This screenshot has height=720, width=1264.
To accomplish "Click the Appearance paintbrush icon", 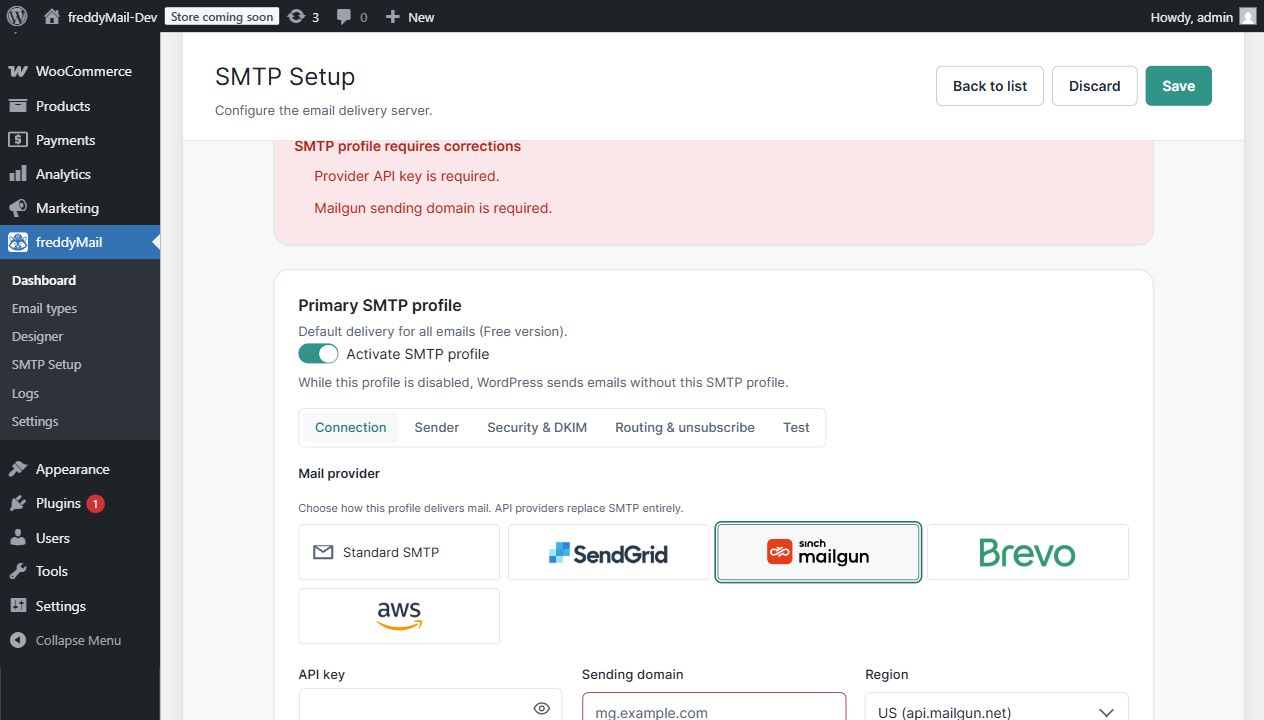I will coord(17,469).
